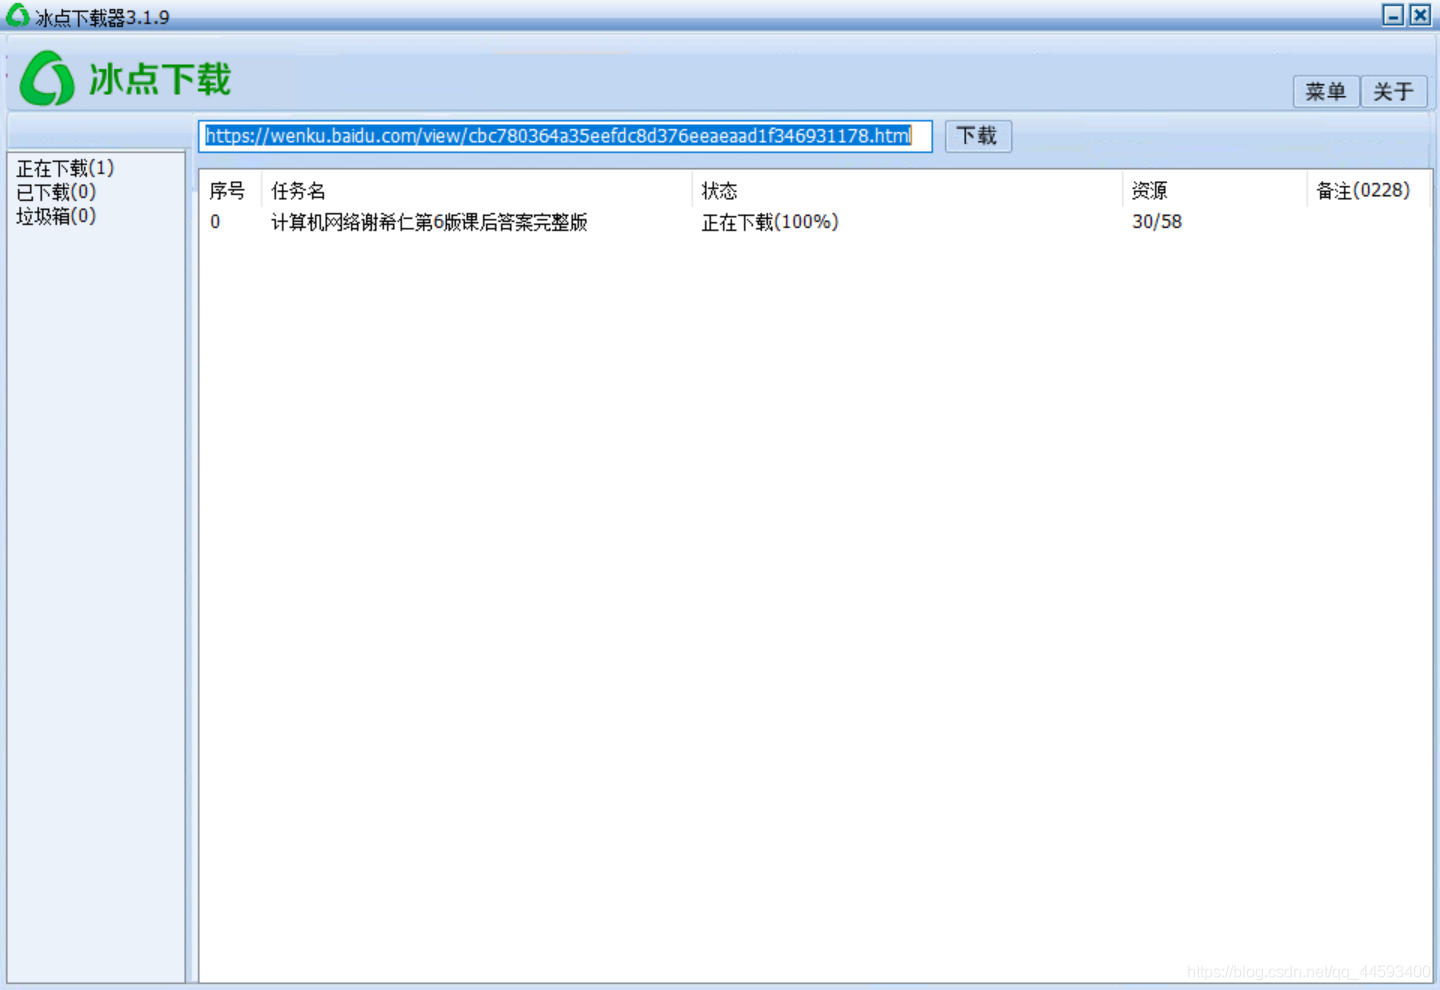
Task: Open the 关于 about button
Action: [1393, 91]
